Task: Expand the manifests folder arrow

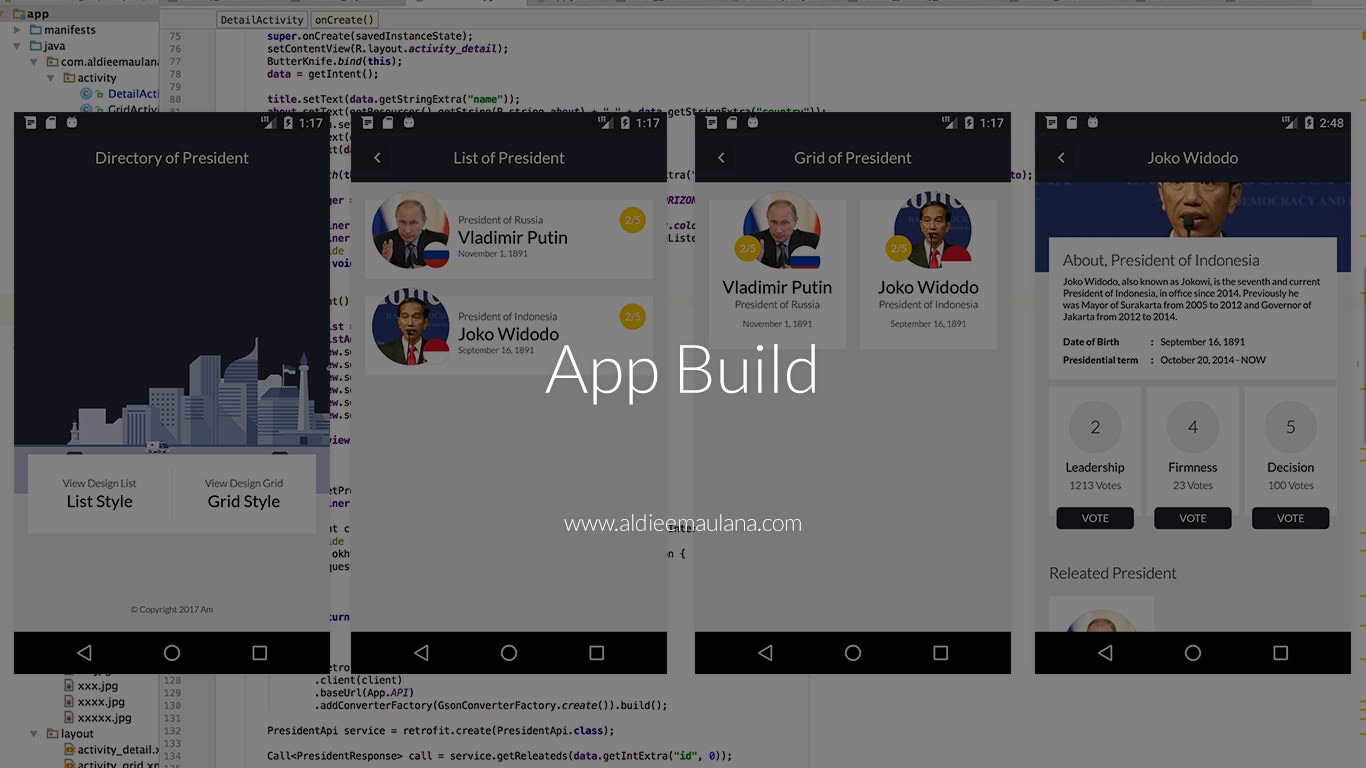Action: pyautogui.click(x=17, y=30)
